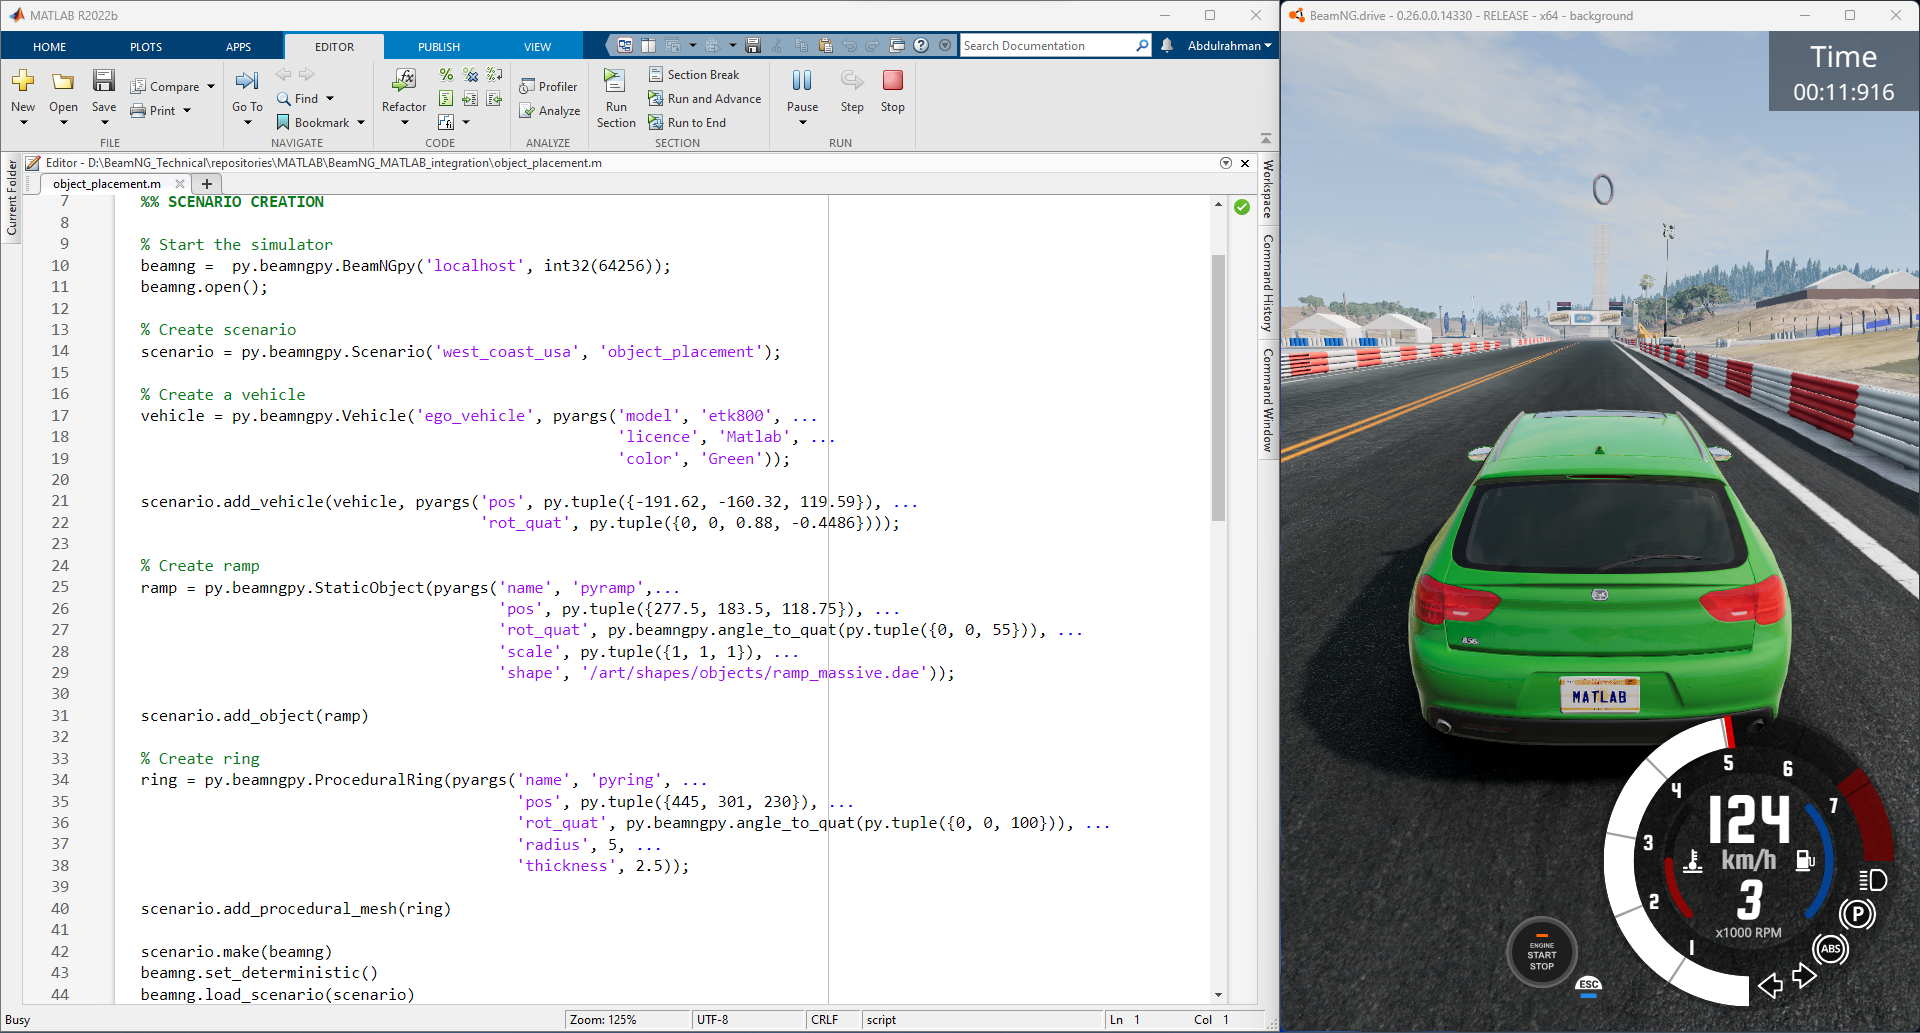Click the layout icon in quick access toolbar
Image resolution: width=1920 pixels, height=1033 pixels.
648,46
